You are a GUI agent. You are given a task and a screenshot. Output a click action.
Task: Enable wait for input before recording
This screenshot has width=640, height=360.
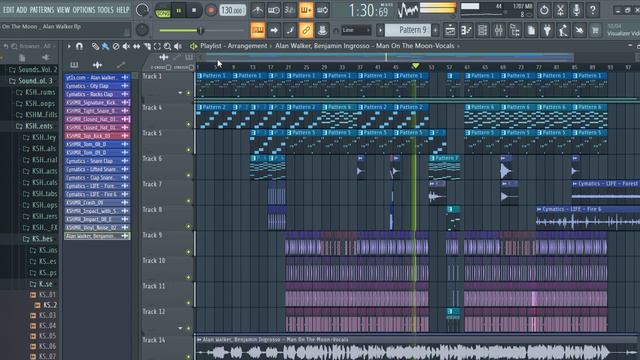[273, 10]
